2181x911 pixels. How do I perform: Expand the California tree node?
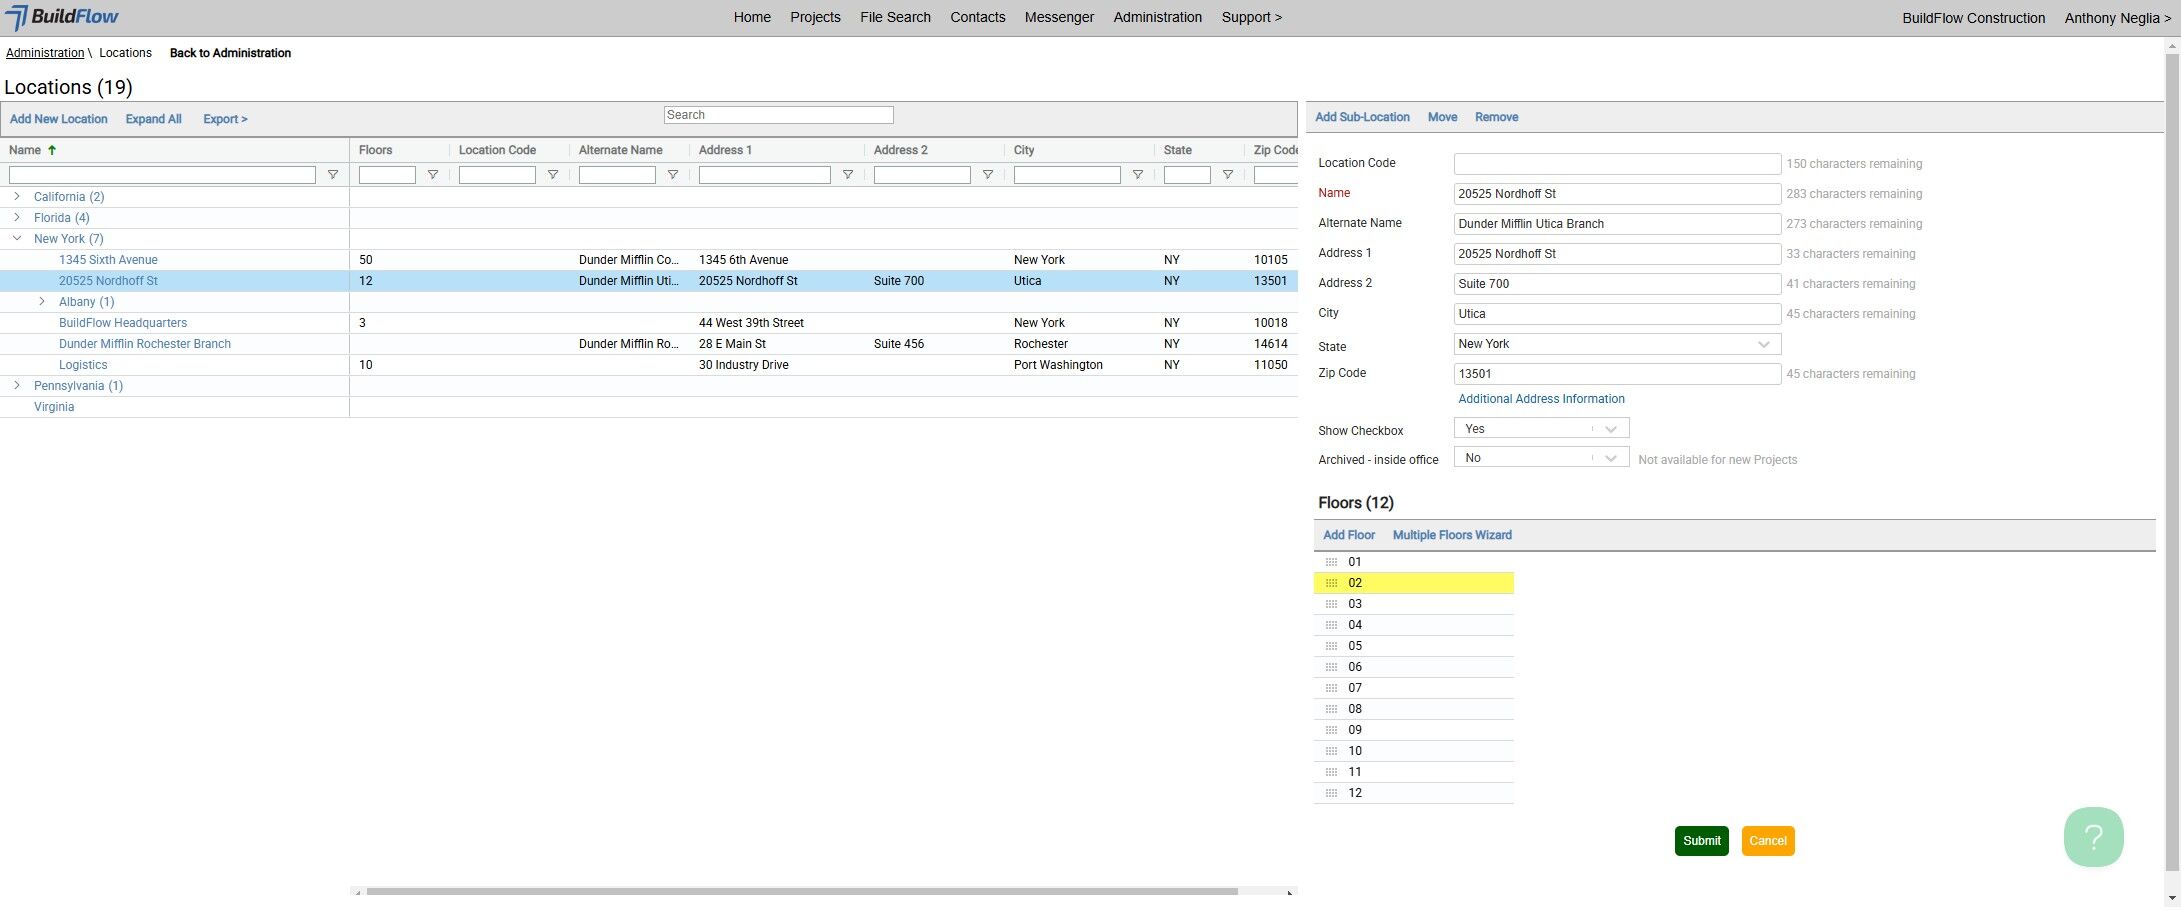point(17,196)
